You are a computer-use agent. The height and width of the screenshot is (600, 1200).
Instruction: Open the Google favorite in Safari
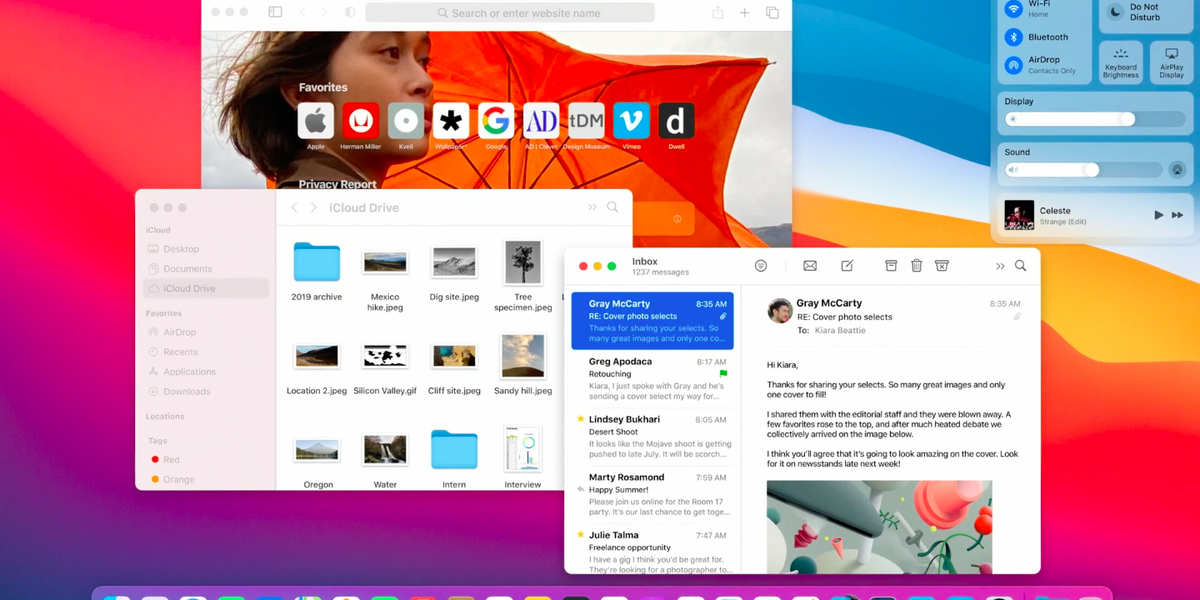coord(496,121)
